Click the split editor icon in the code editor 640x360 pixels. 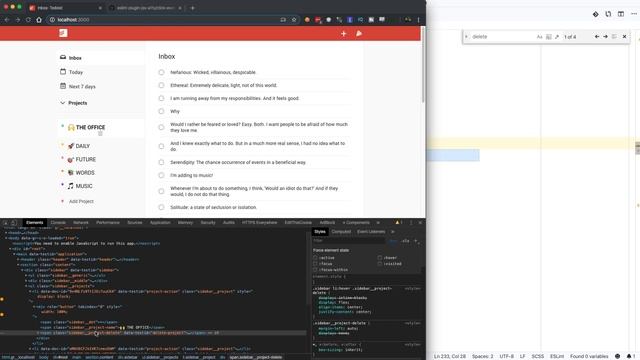pyautogui.click(x=621, y=14)
